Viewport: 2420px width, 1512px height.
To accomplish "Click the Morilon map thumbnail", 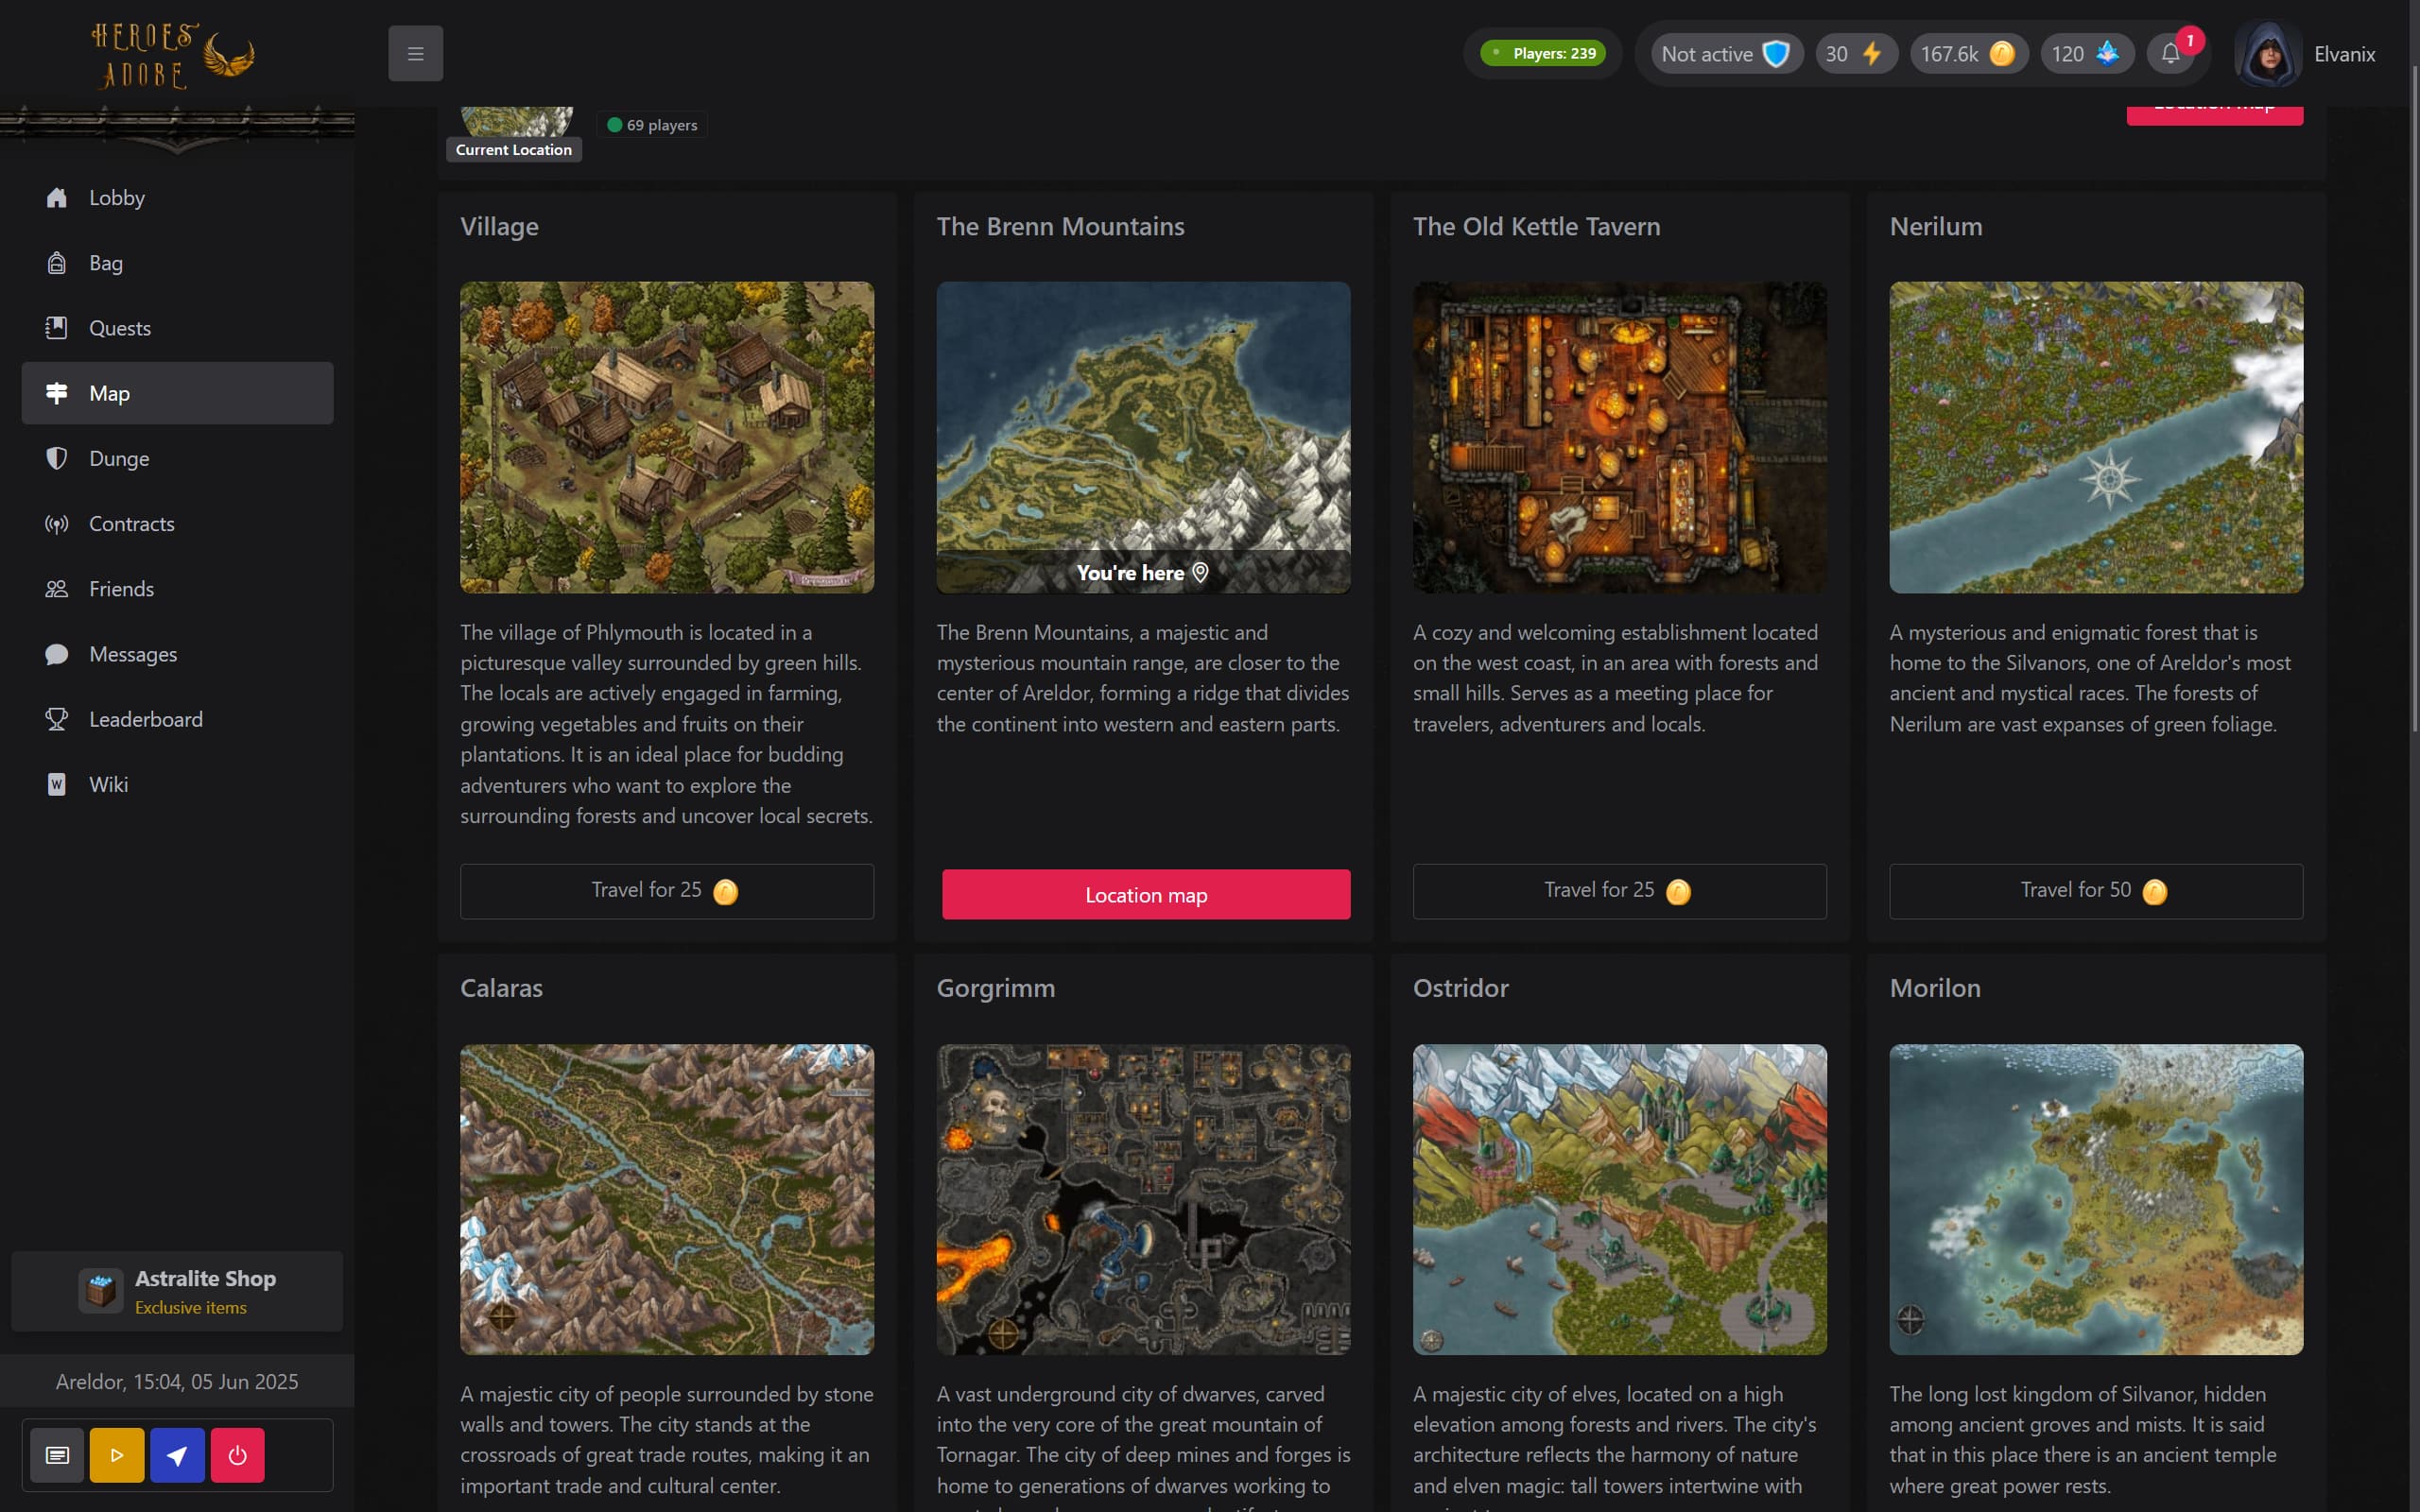I will [2096, 1200].
